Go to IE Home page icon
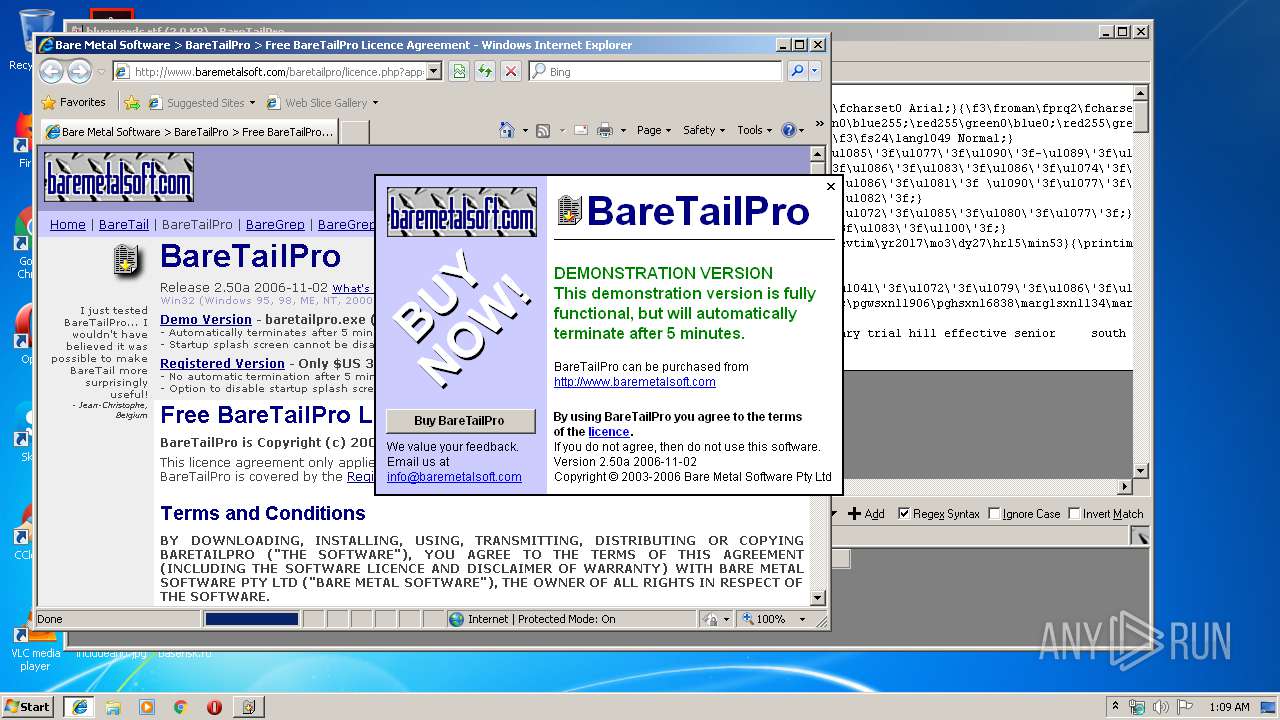This screenshot has height=720, width=1280. point(507,130)
